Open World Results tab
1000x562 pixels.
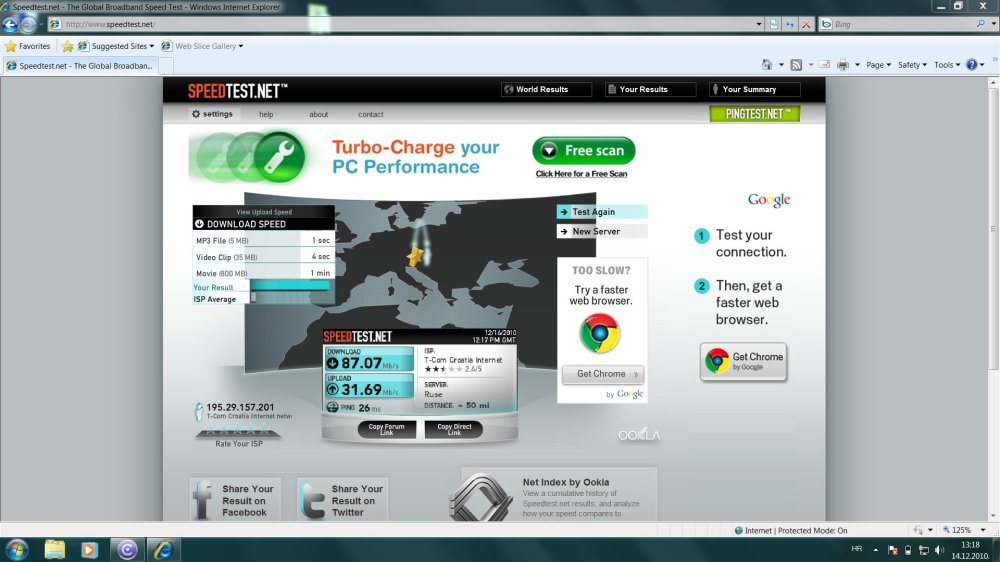[546, 89]
